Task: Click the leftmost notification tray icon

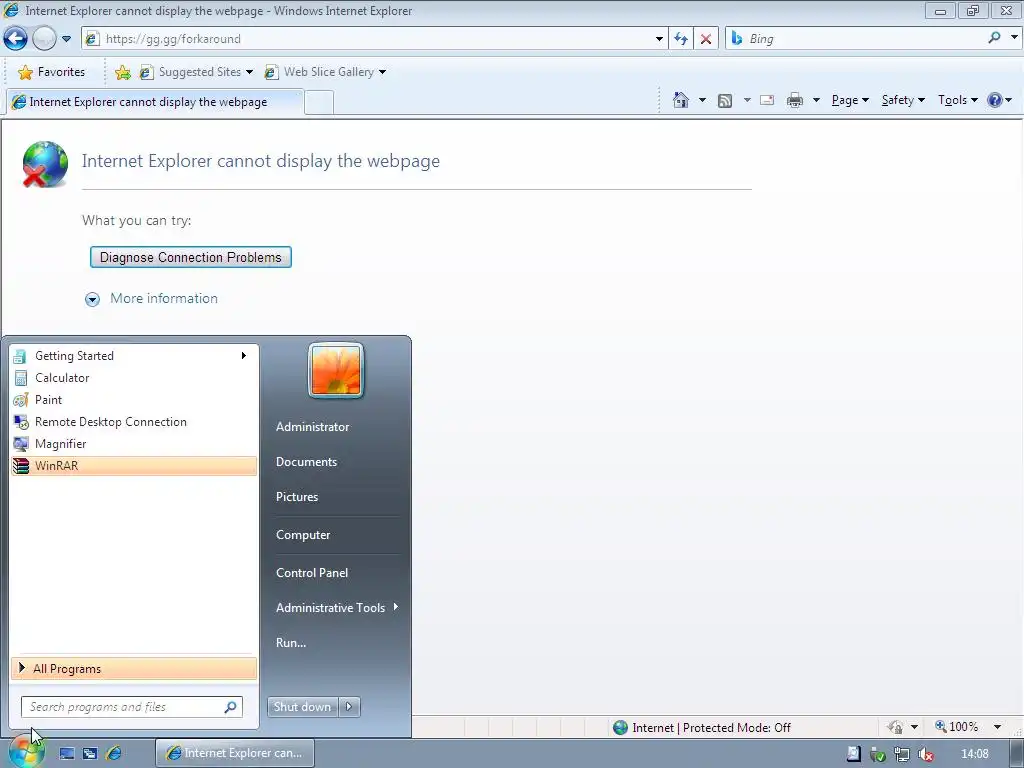Action: pos(854,754)
